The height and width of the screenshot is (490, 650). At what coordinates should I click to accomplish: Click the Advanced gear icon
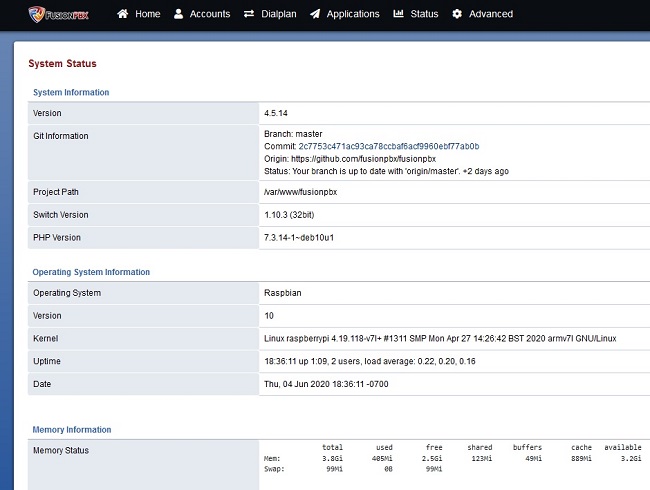[x=457, y=14]
